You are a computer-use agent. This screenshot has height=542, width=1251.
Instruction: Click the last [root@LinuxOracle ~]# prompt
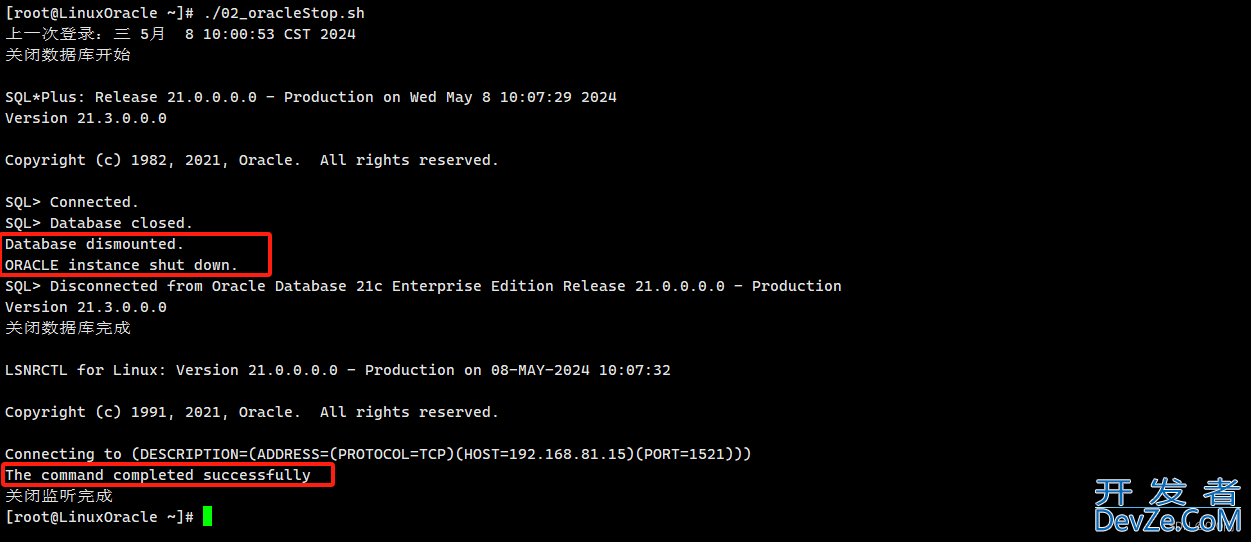coord(100,517)
